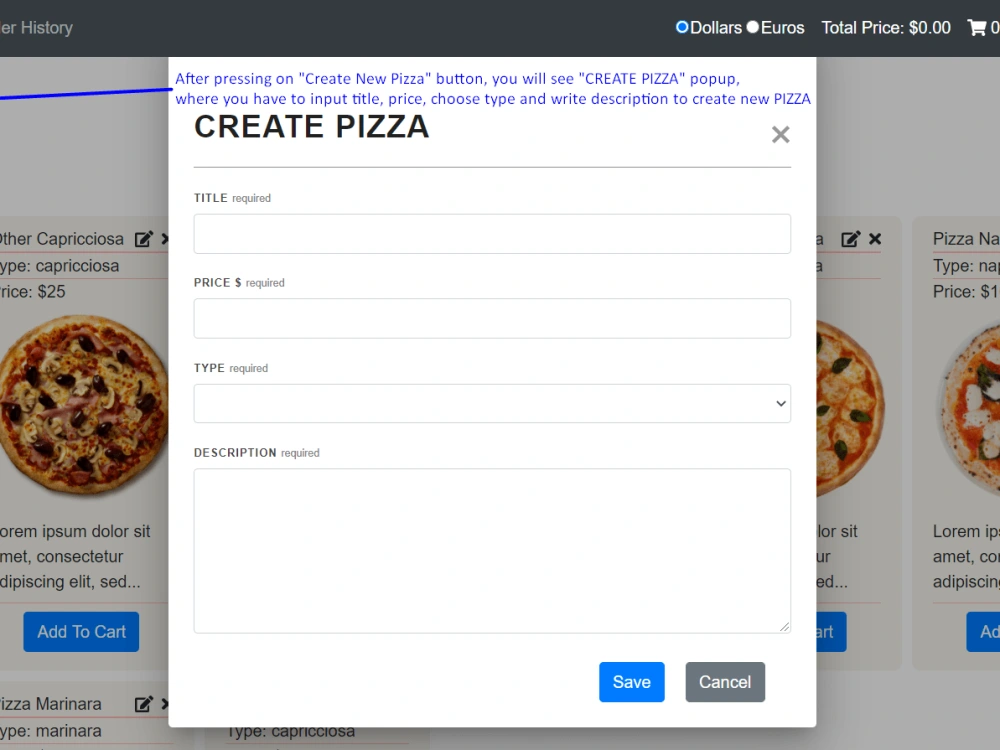Edit the Other Capricciosa pizza
Screen dimensions: 1000x750
(x=143, y=239)
